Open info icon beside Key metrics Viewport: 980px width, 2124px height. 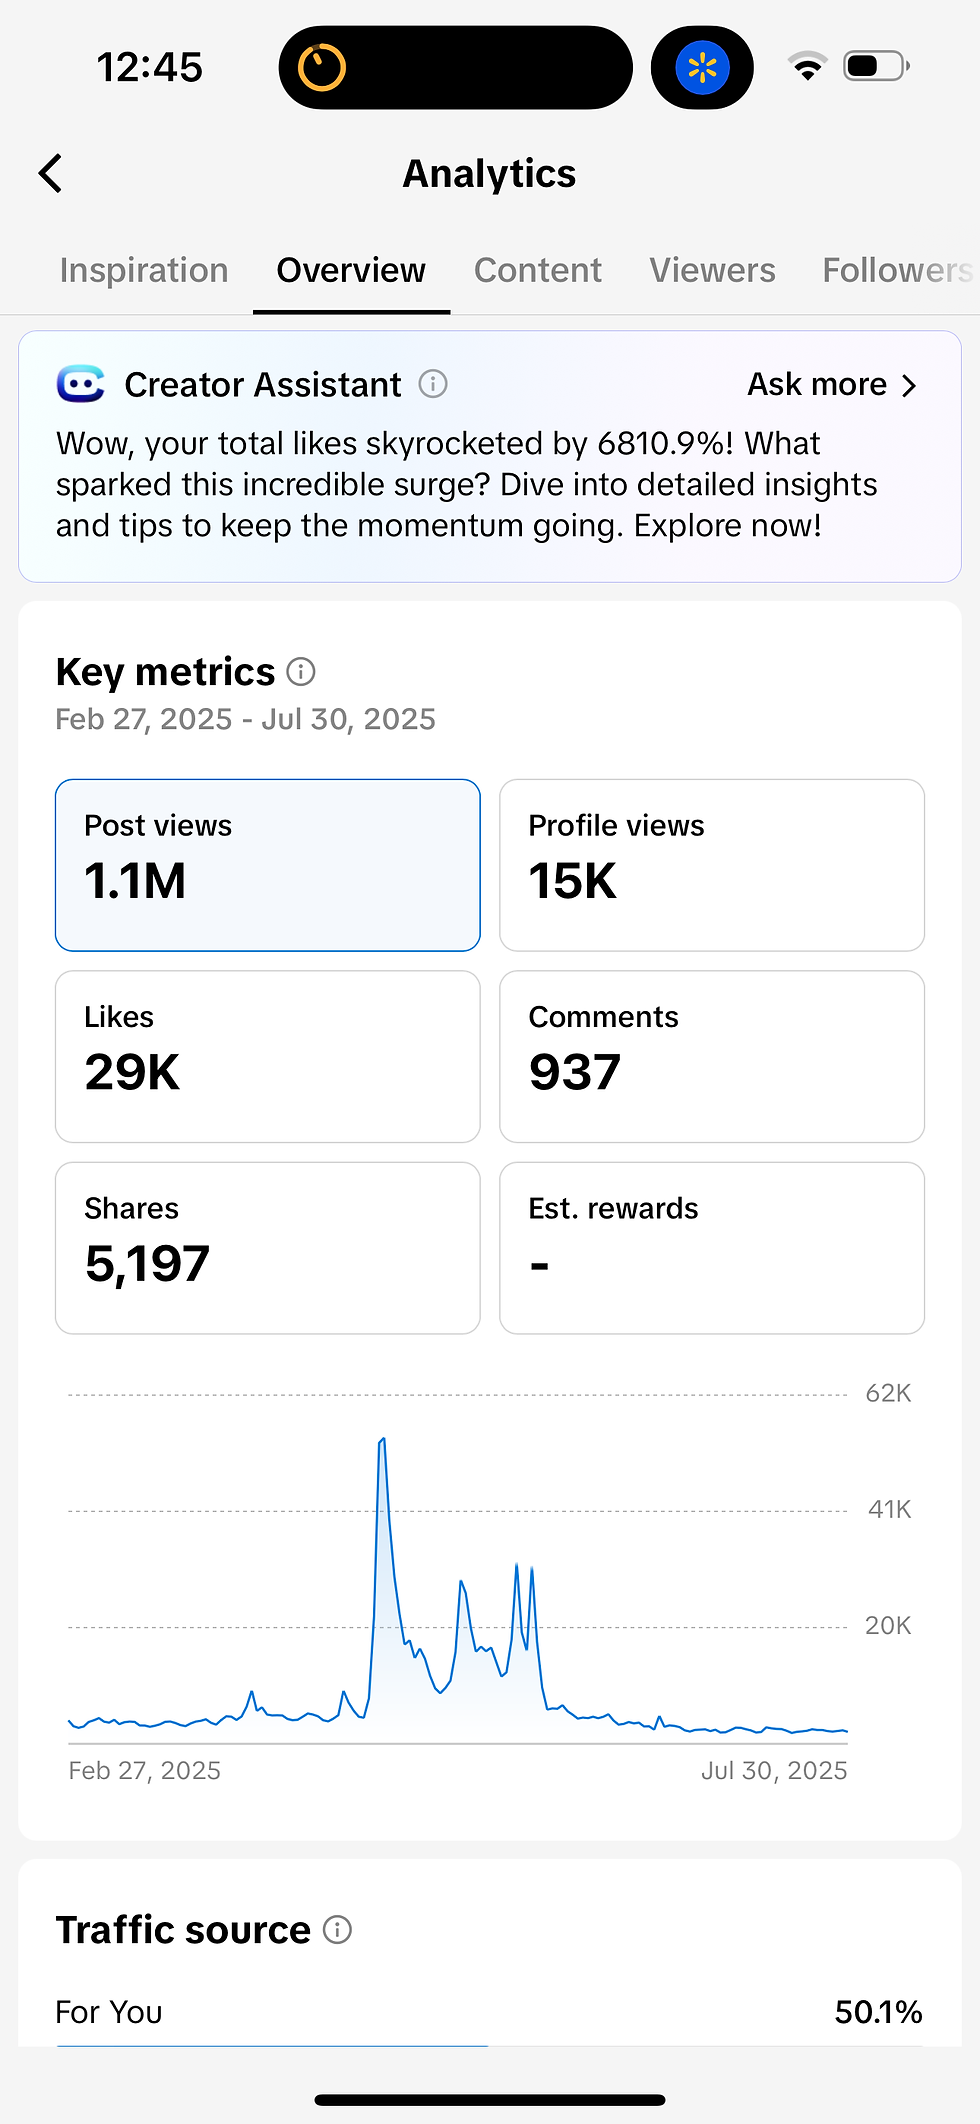click(301, 672)
